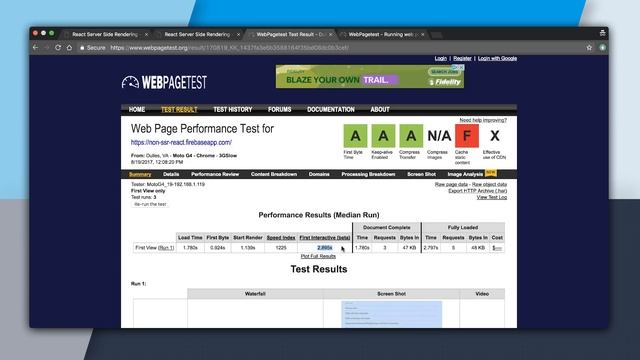Click the First Byte Time grade A
Image resolution: width=640 pixels, height=360 pixels.
click(355, 136)
